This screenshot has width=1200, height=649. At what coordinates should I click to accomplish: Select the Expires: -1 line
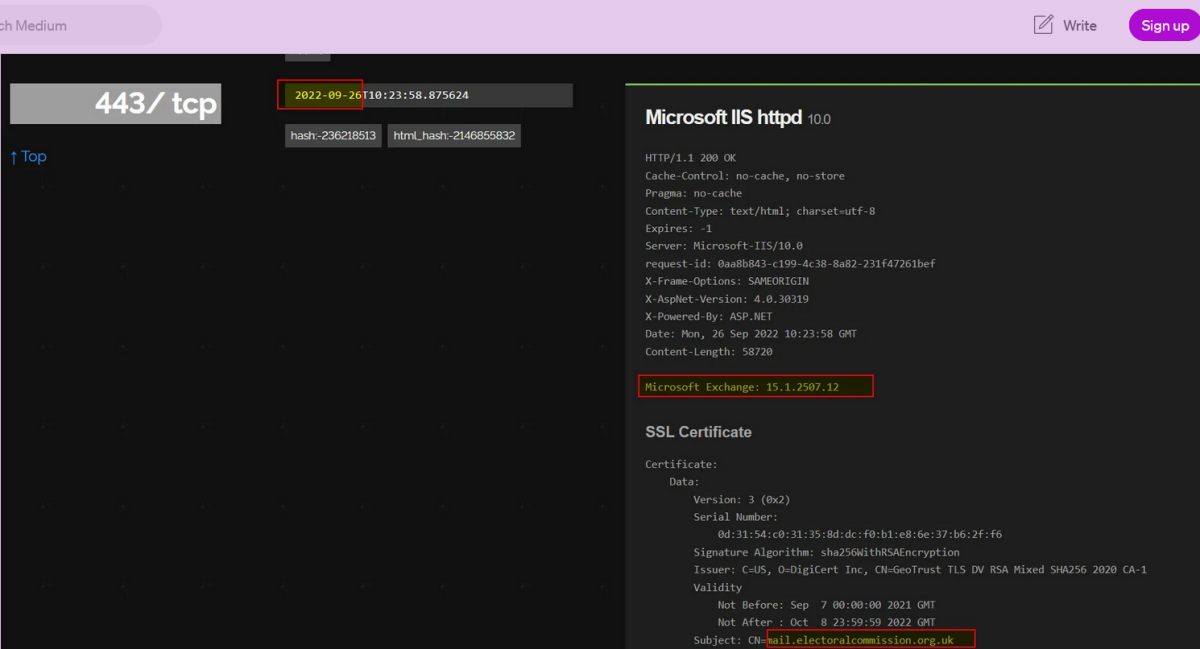[679, 228]
